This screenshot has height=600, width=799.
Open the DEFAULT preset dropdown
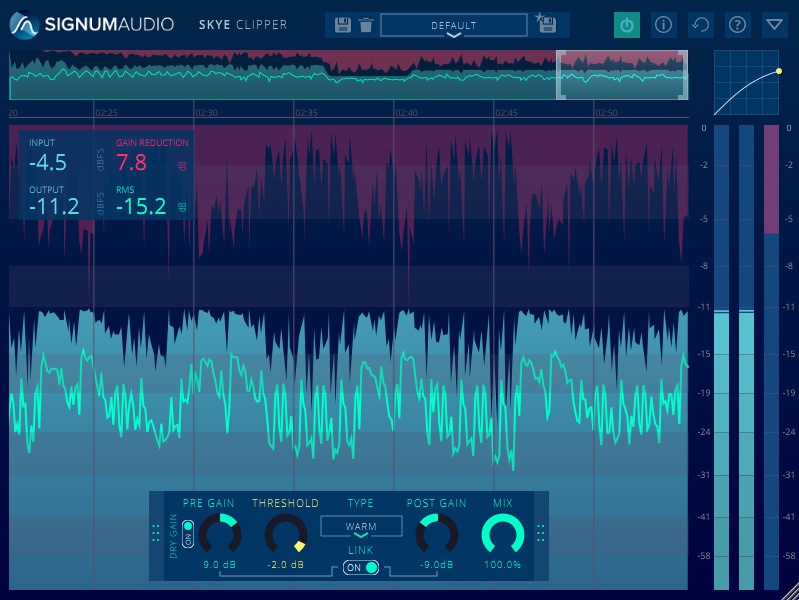pyautogui.click(x=454, y=25)
